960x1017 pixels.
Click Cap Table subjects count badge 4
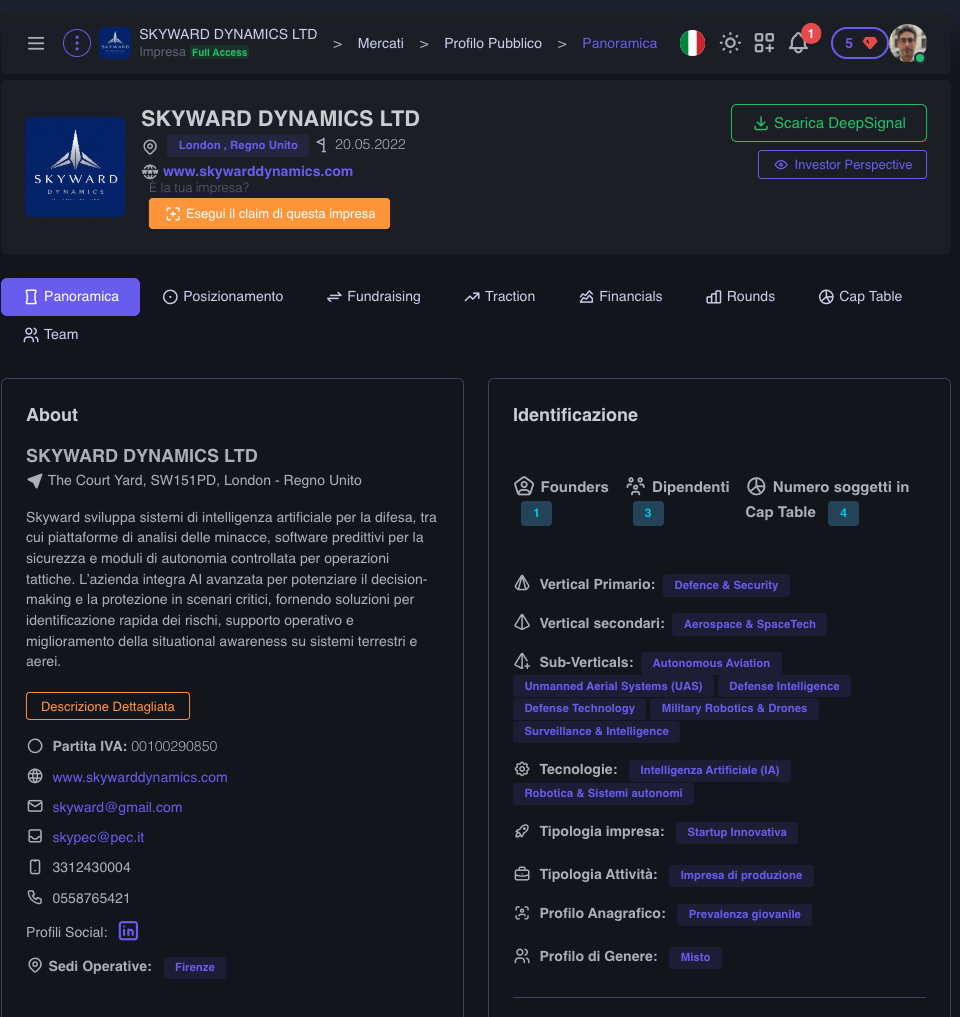pos(843,513)
